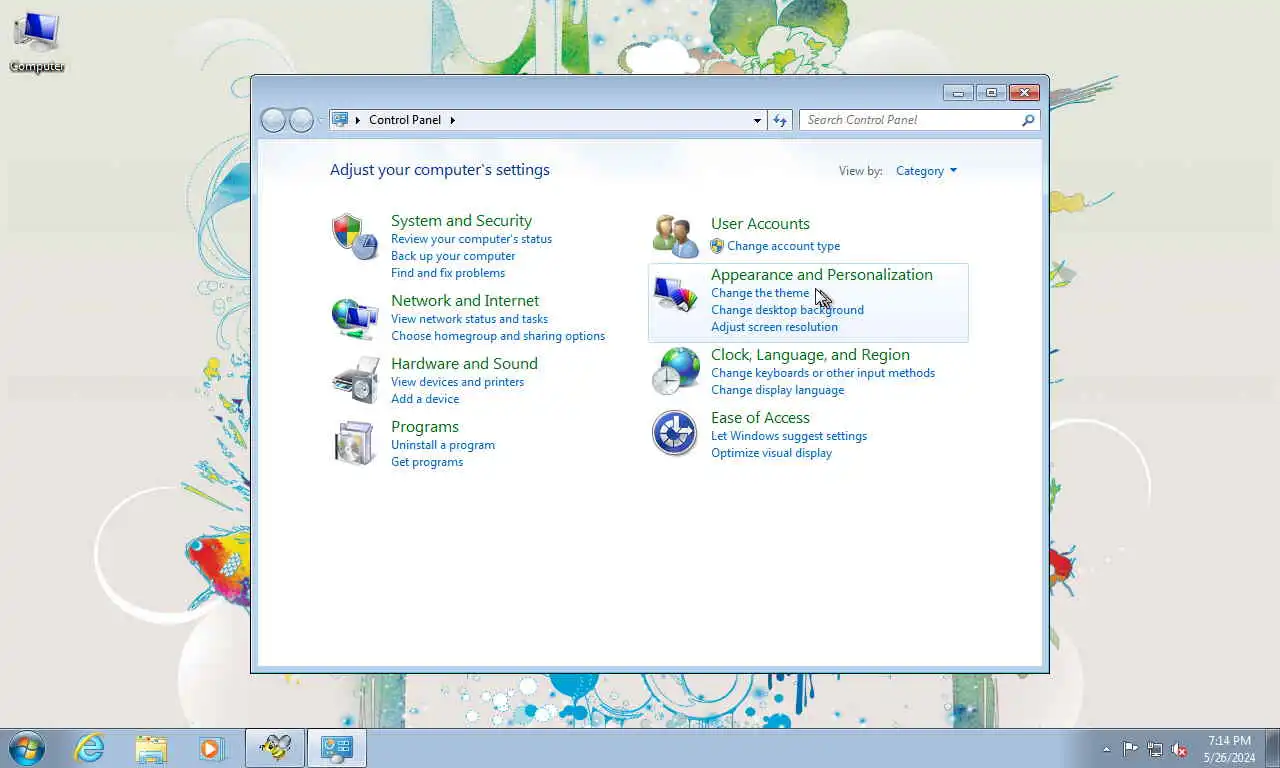Click the Show desktop strip beside the clock

(1273, 748)
